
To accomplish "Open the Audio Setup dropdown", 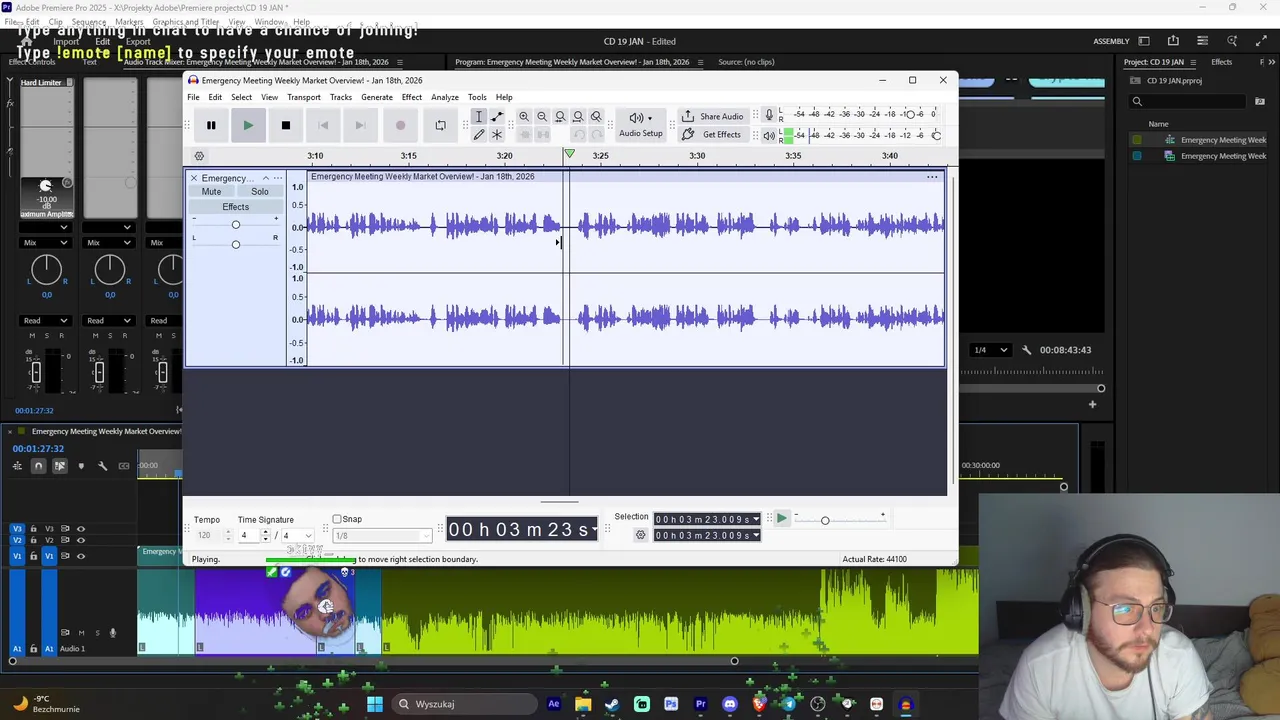I will (x=640, y=125).
